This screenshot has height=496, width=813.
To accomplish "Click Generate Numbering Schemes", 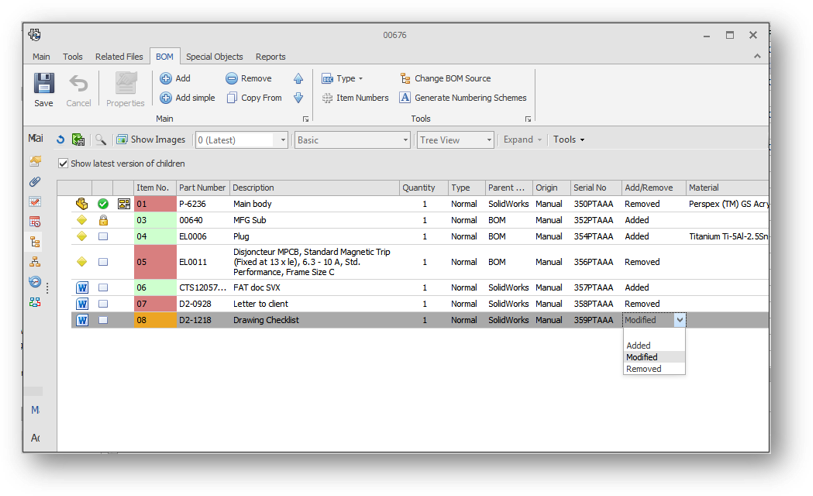I will point(463,97).
